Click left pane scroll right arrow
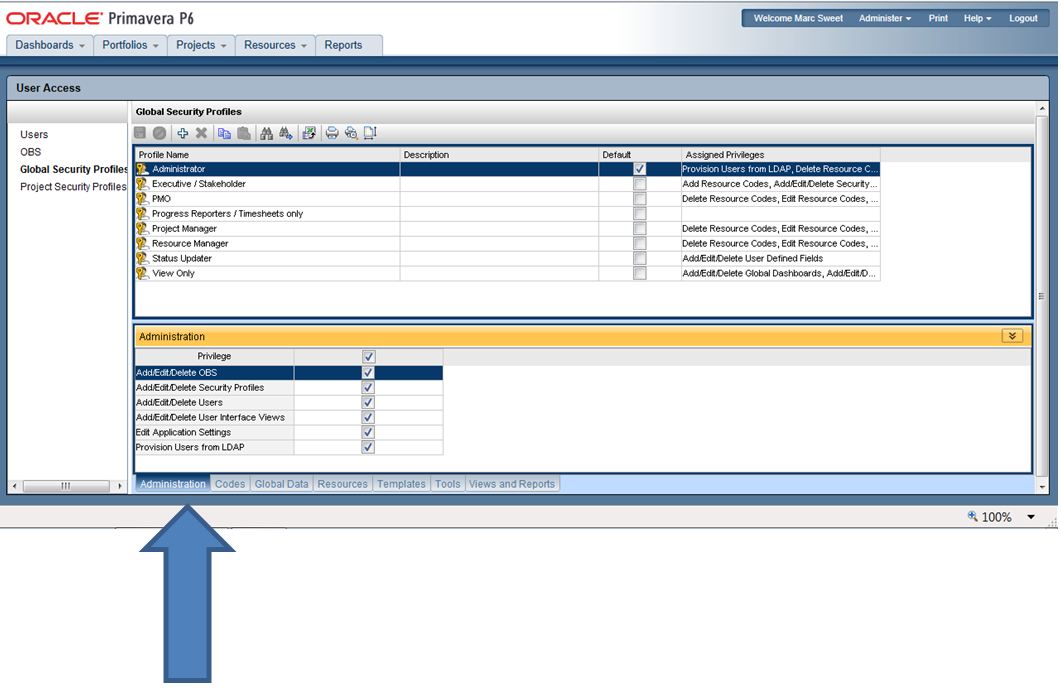1061x688 pixels. tap(120, 486)
